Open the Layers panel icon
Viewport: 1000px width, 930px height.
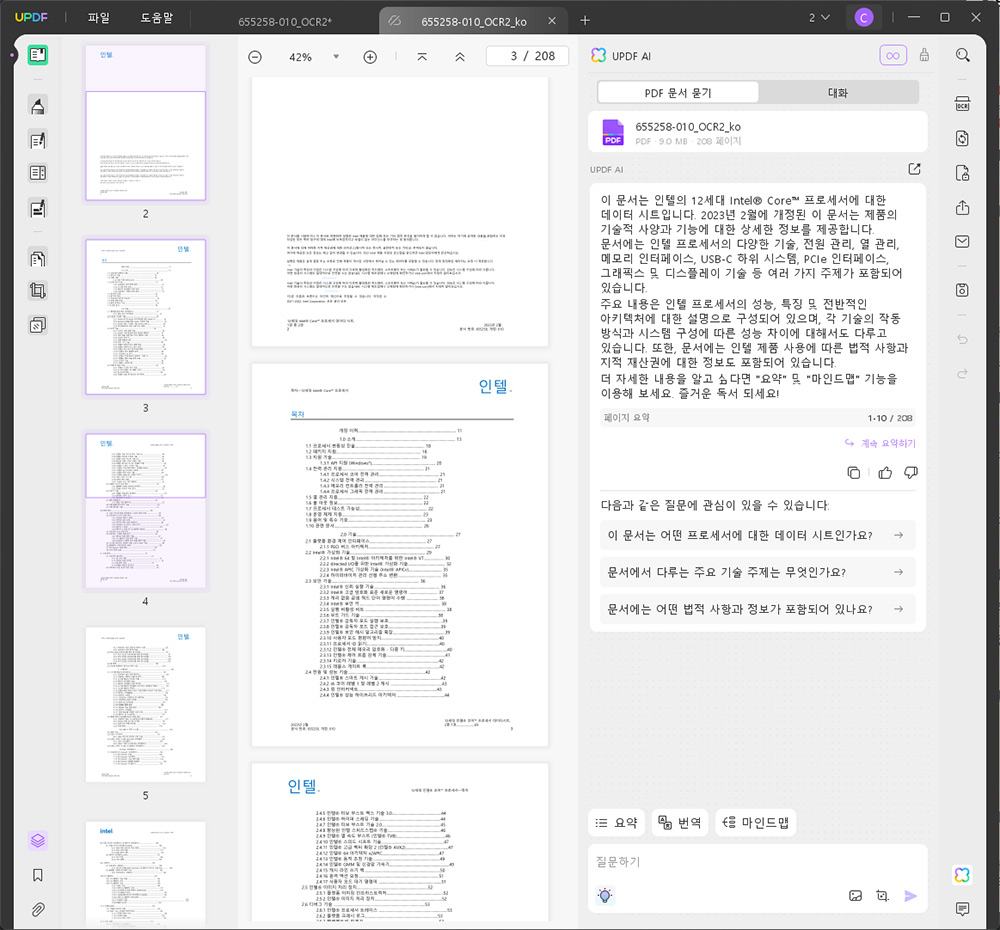click(38, 841)
